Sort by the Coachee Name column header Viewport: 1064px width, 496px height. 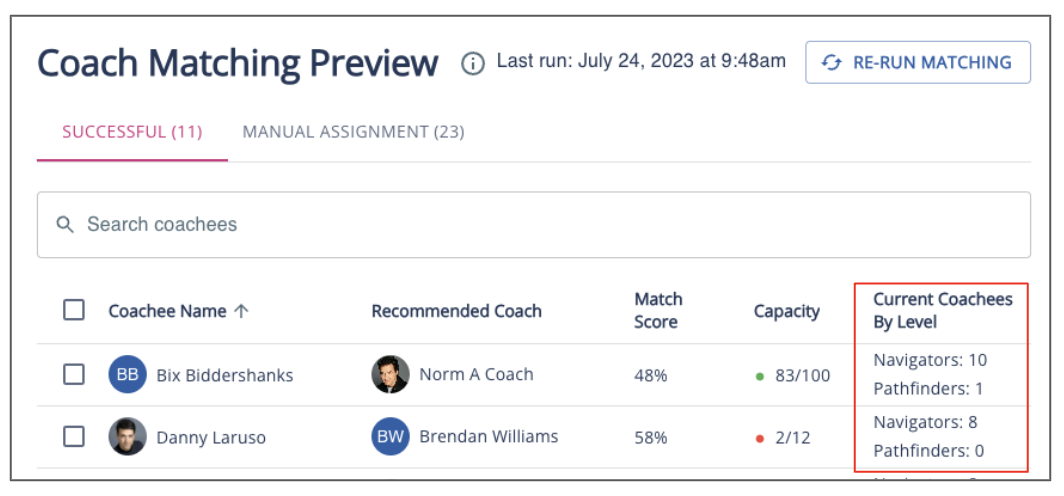click(167, 311)
